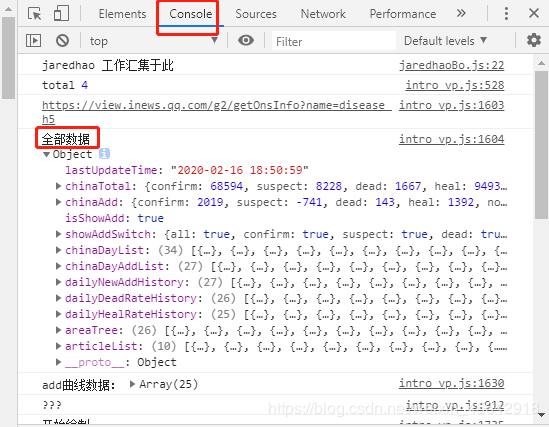Expand the Array(25) log value
Screen dimensions: 549x427
(132, 384)
